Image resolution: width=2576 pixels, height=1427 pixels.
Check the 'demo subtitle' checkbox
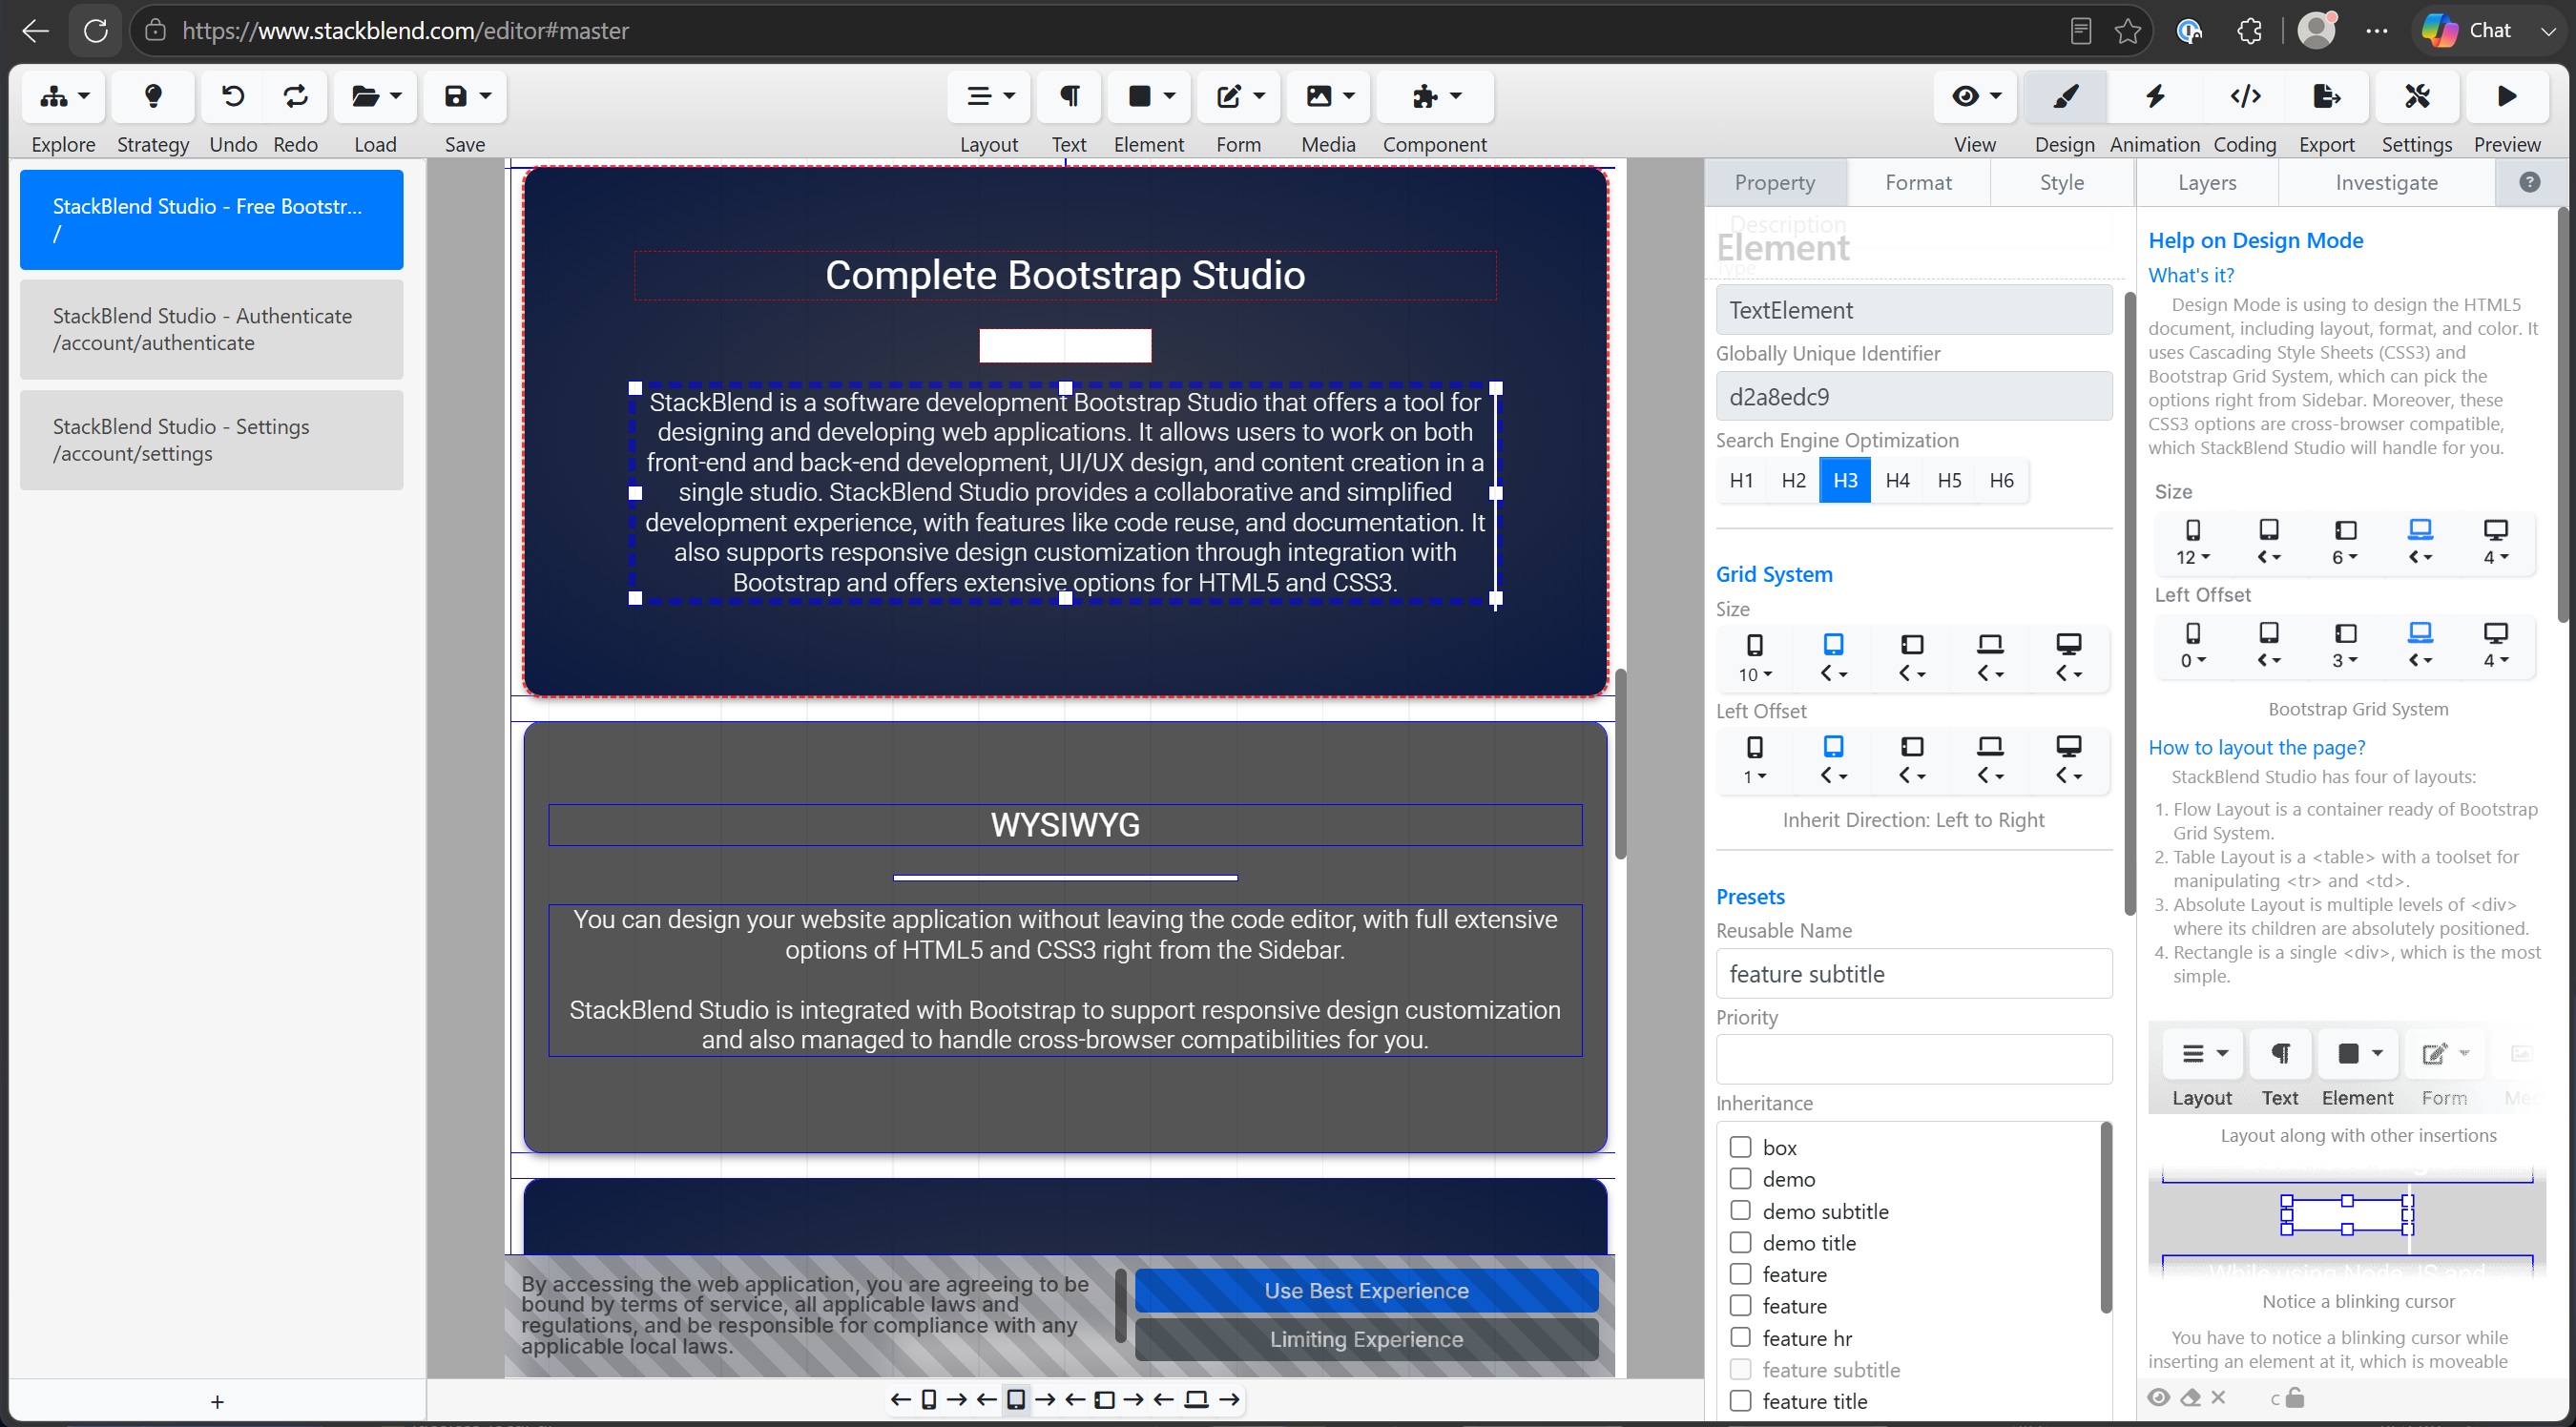pyautogui.click(x=1741, y=1211)
